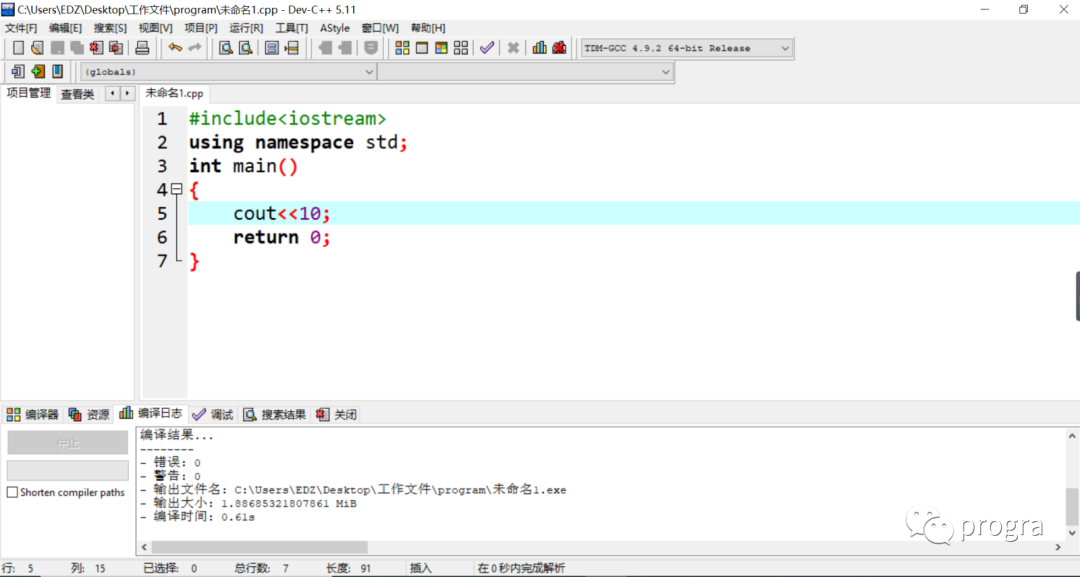Open the empty members dropdown beside globals
The height and width of the screenshot is (577, 1080).
[525, 72]
